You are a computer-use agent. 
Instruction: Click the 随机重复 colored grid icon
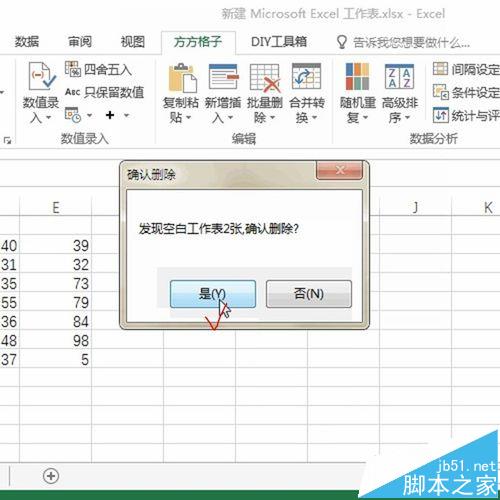coord(357,76)
